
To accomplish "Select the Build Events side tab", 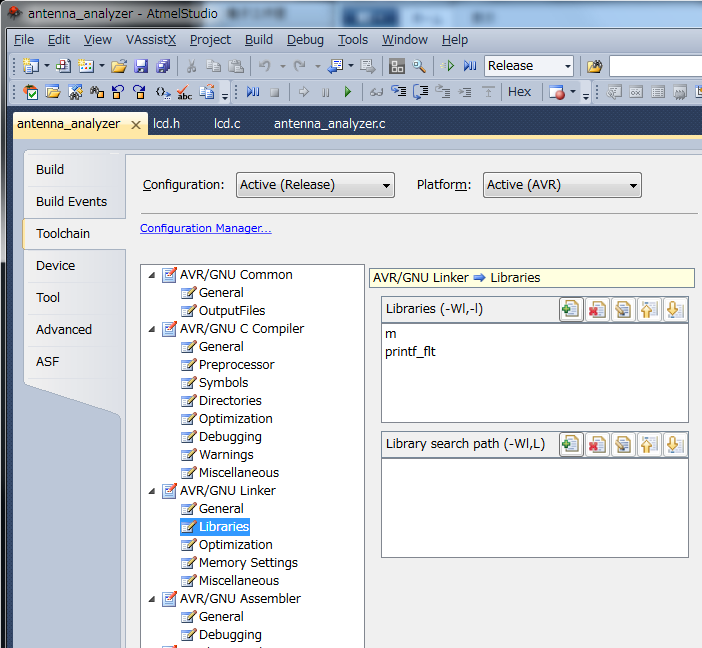I will point(72,202).
